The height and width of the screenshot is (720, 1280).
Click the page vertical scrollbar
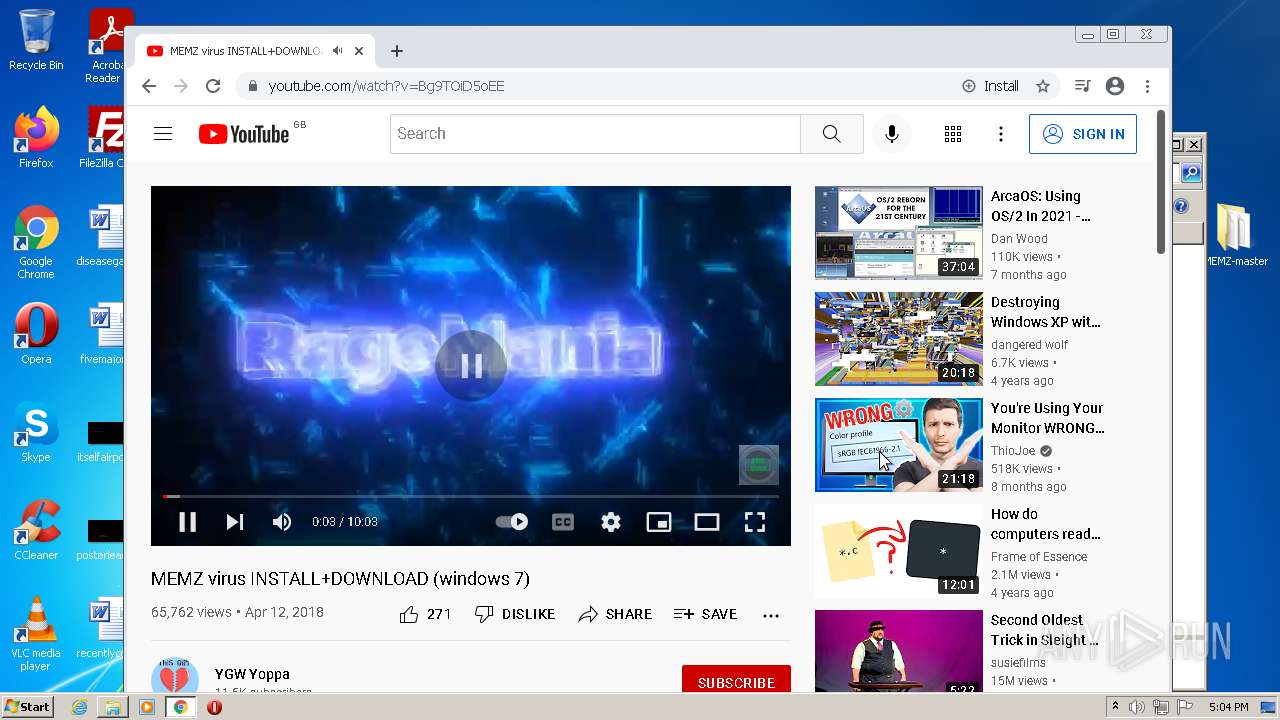coord(1161,182)
